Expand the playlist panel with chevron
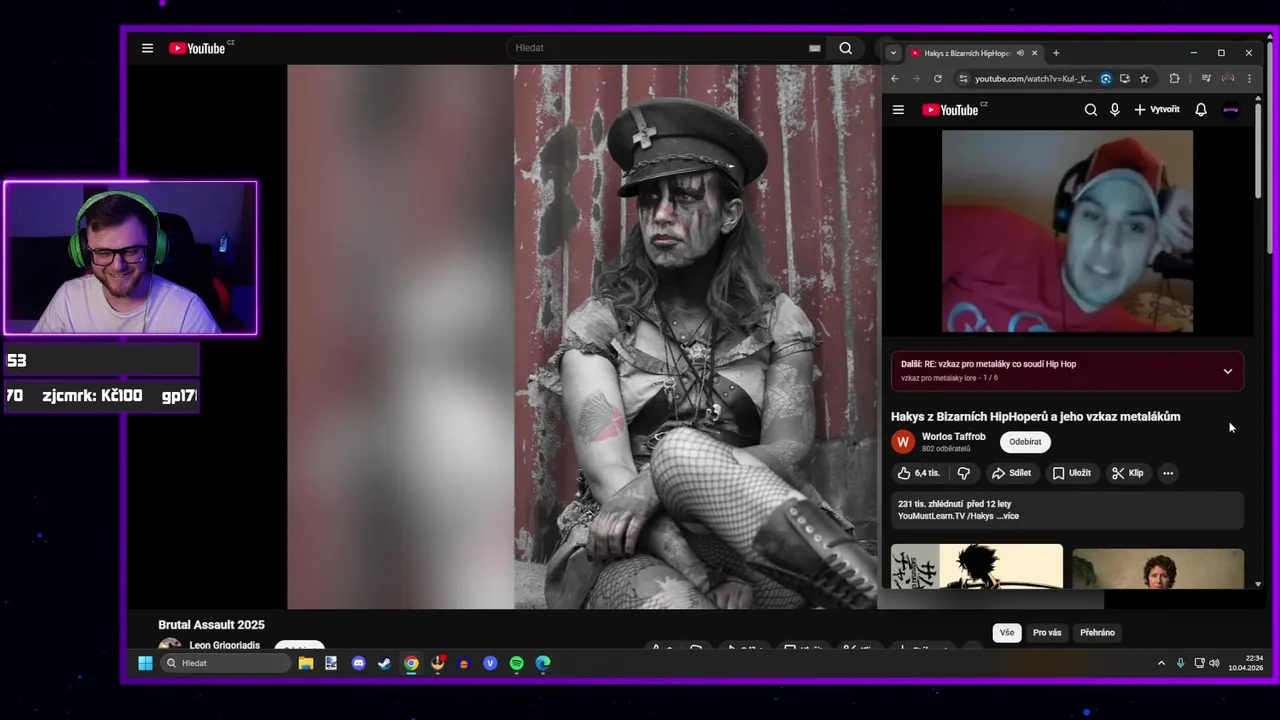Screen dimensions: 1280x720 [x=1228, y=371]
